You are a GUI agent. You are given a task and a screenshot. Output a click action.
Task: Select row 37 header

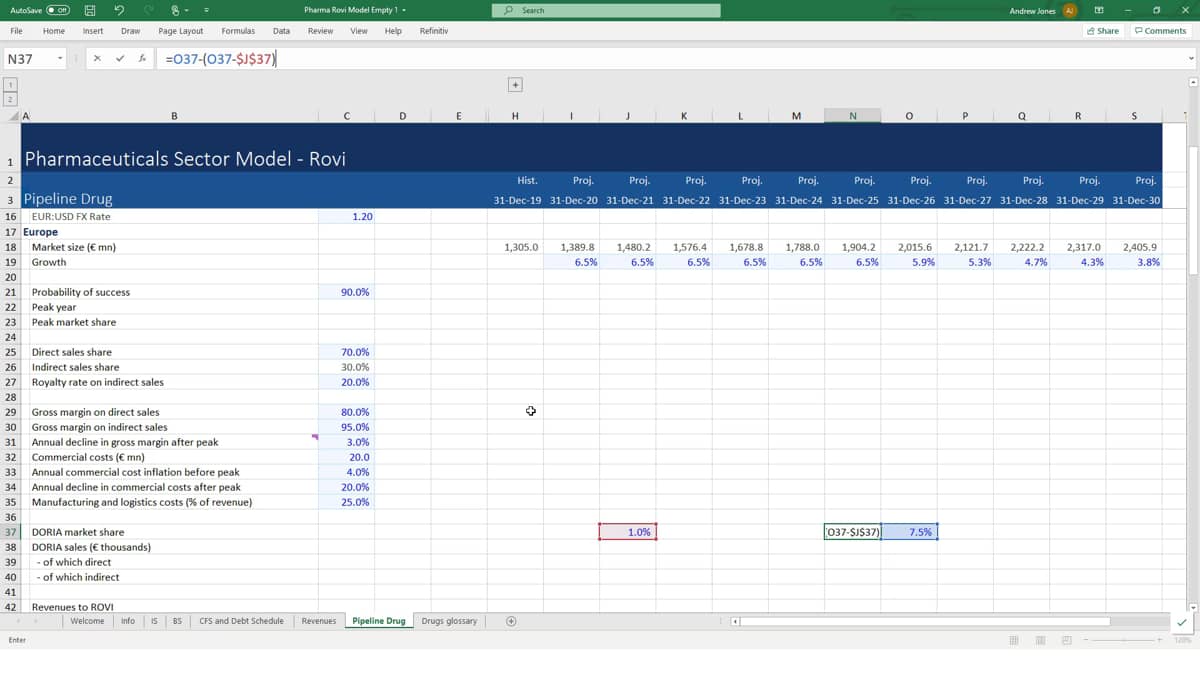point(10,532)
